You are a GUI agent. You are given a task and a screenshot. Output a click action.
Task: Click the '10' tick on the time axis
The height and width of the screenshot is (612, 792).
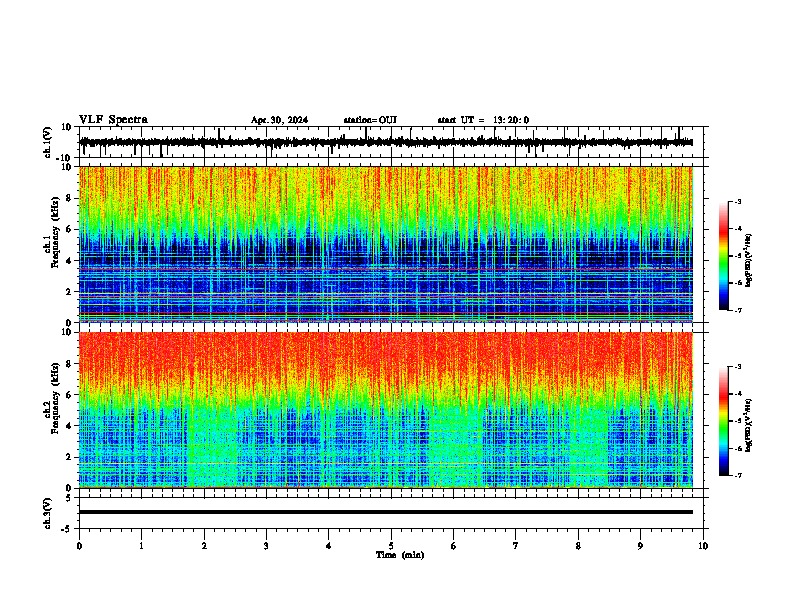pyautogui.click(x=703, y=546)
